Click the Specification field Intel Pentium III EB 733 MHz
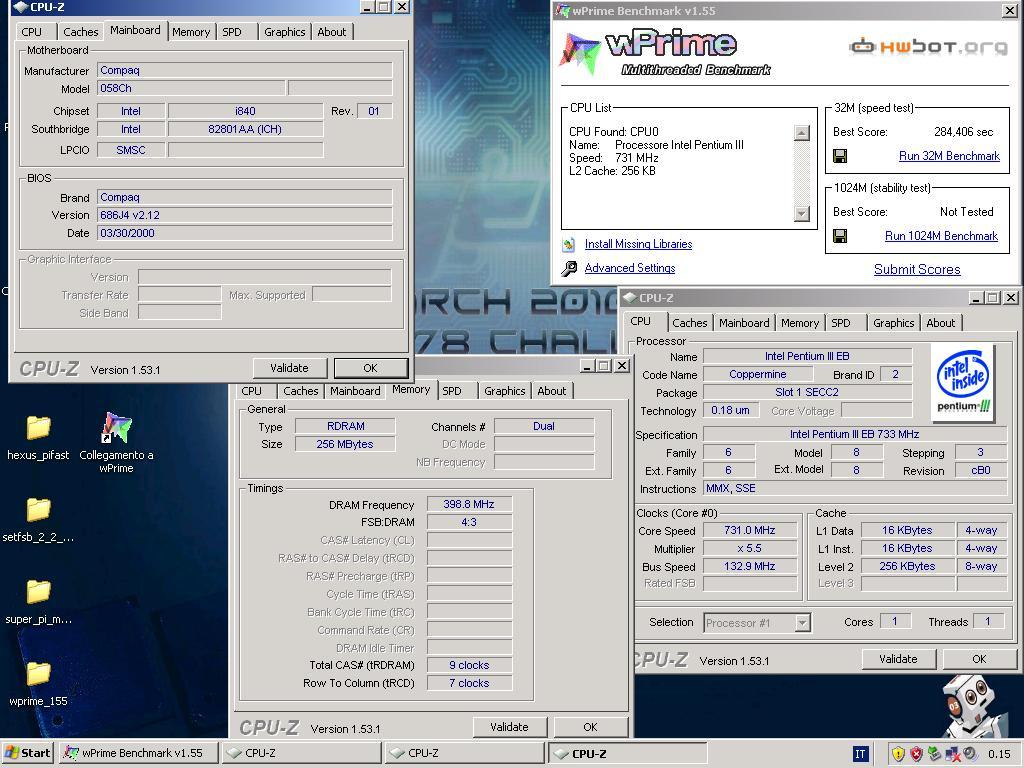The height and width of the screenshot is (768, 1024). point(854,434)
